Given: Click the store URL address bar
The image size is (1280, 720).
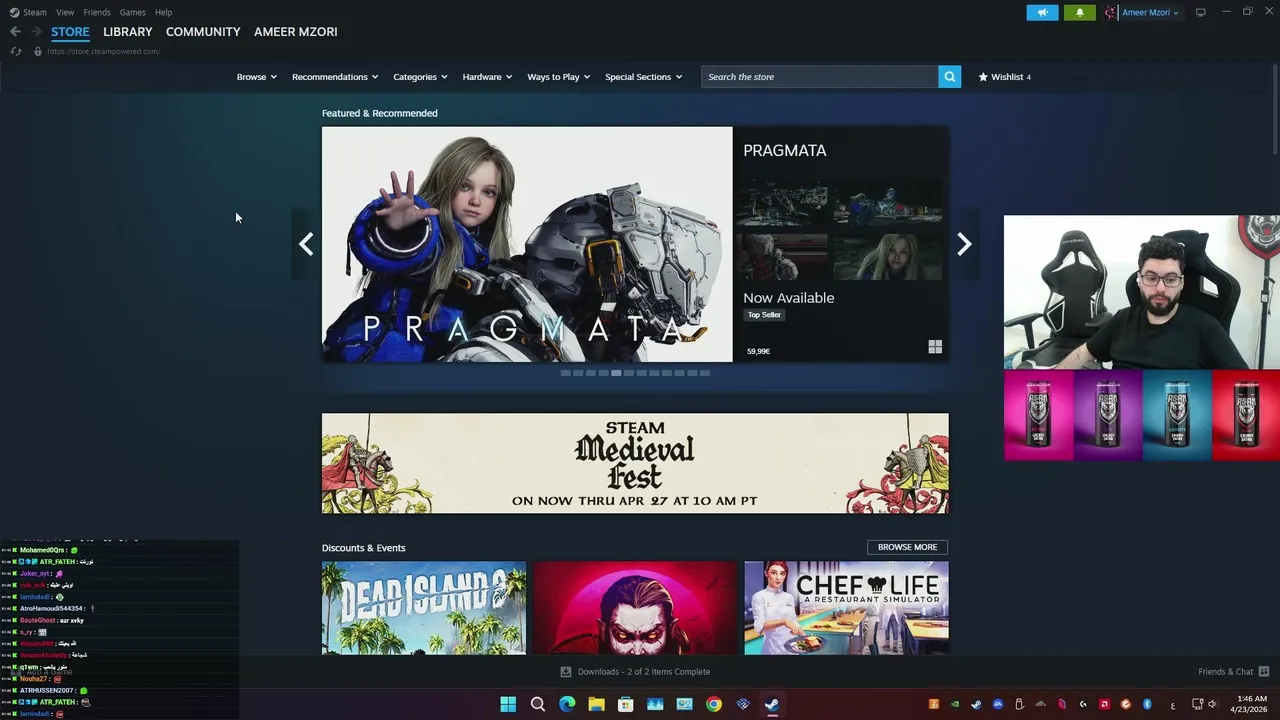Looking at the screenshot, I should 103,51.
